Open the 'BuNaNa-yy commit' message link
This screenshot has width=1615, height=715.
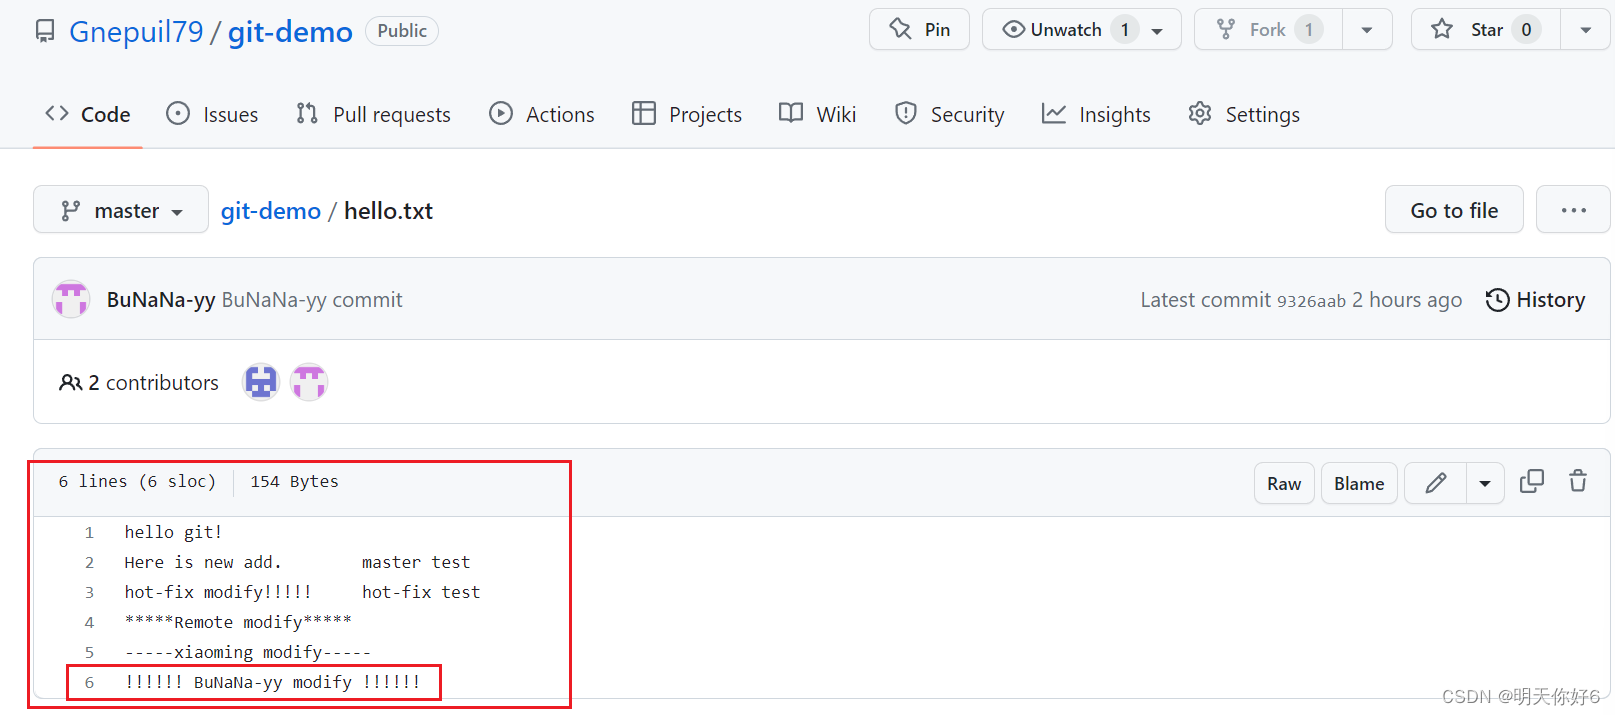tap(312, 300)
